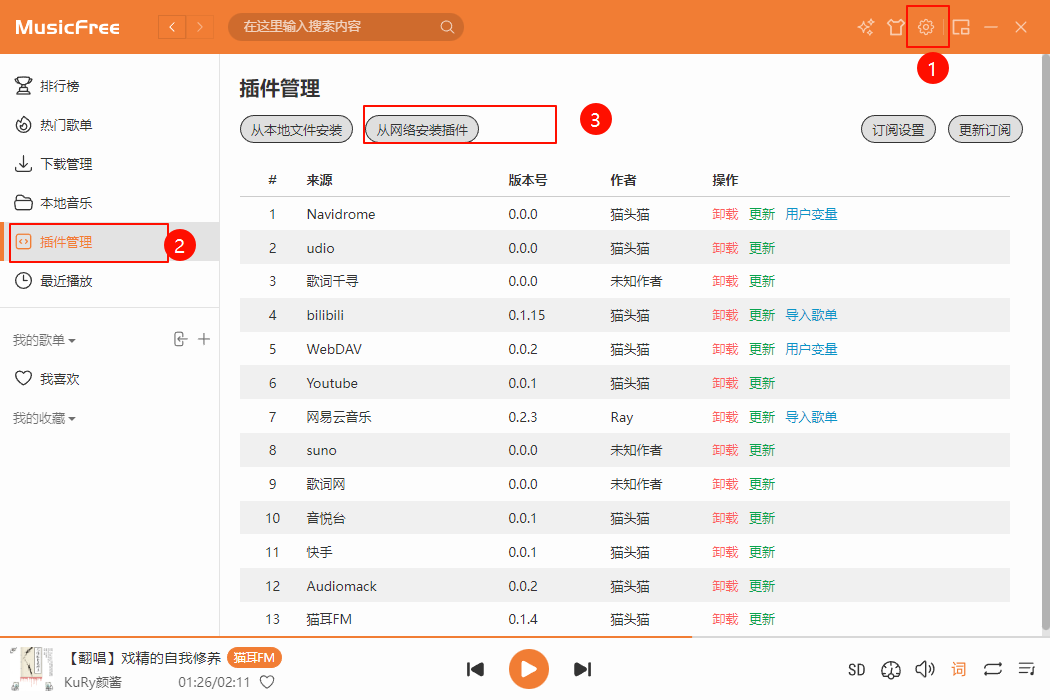1050x700 pixels.
Task: Favorite the current song with heart
Action: coord(267,682)
